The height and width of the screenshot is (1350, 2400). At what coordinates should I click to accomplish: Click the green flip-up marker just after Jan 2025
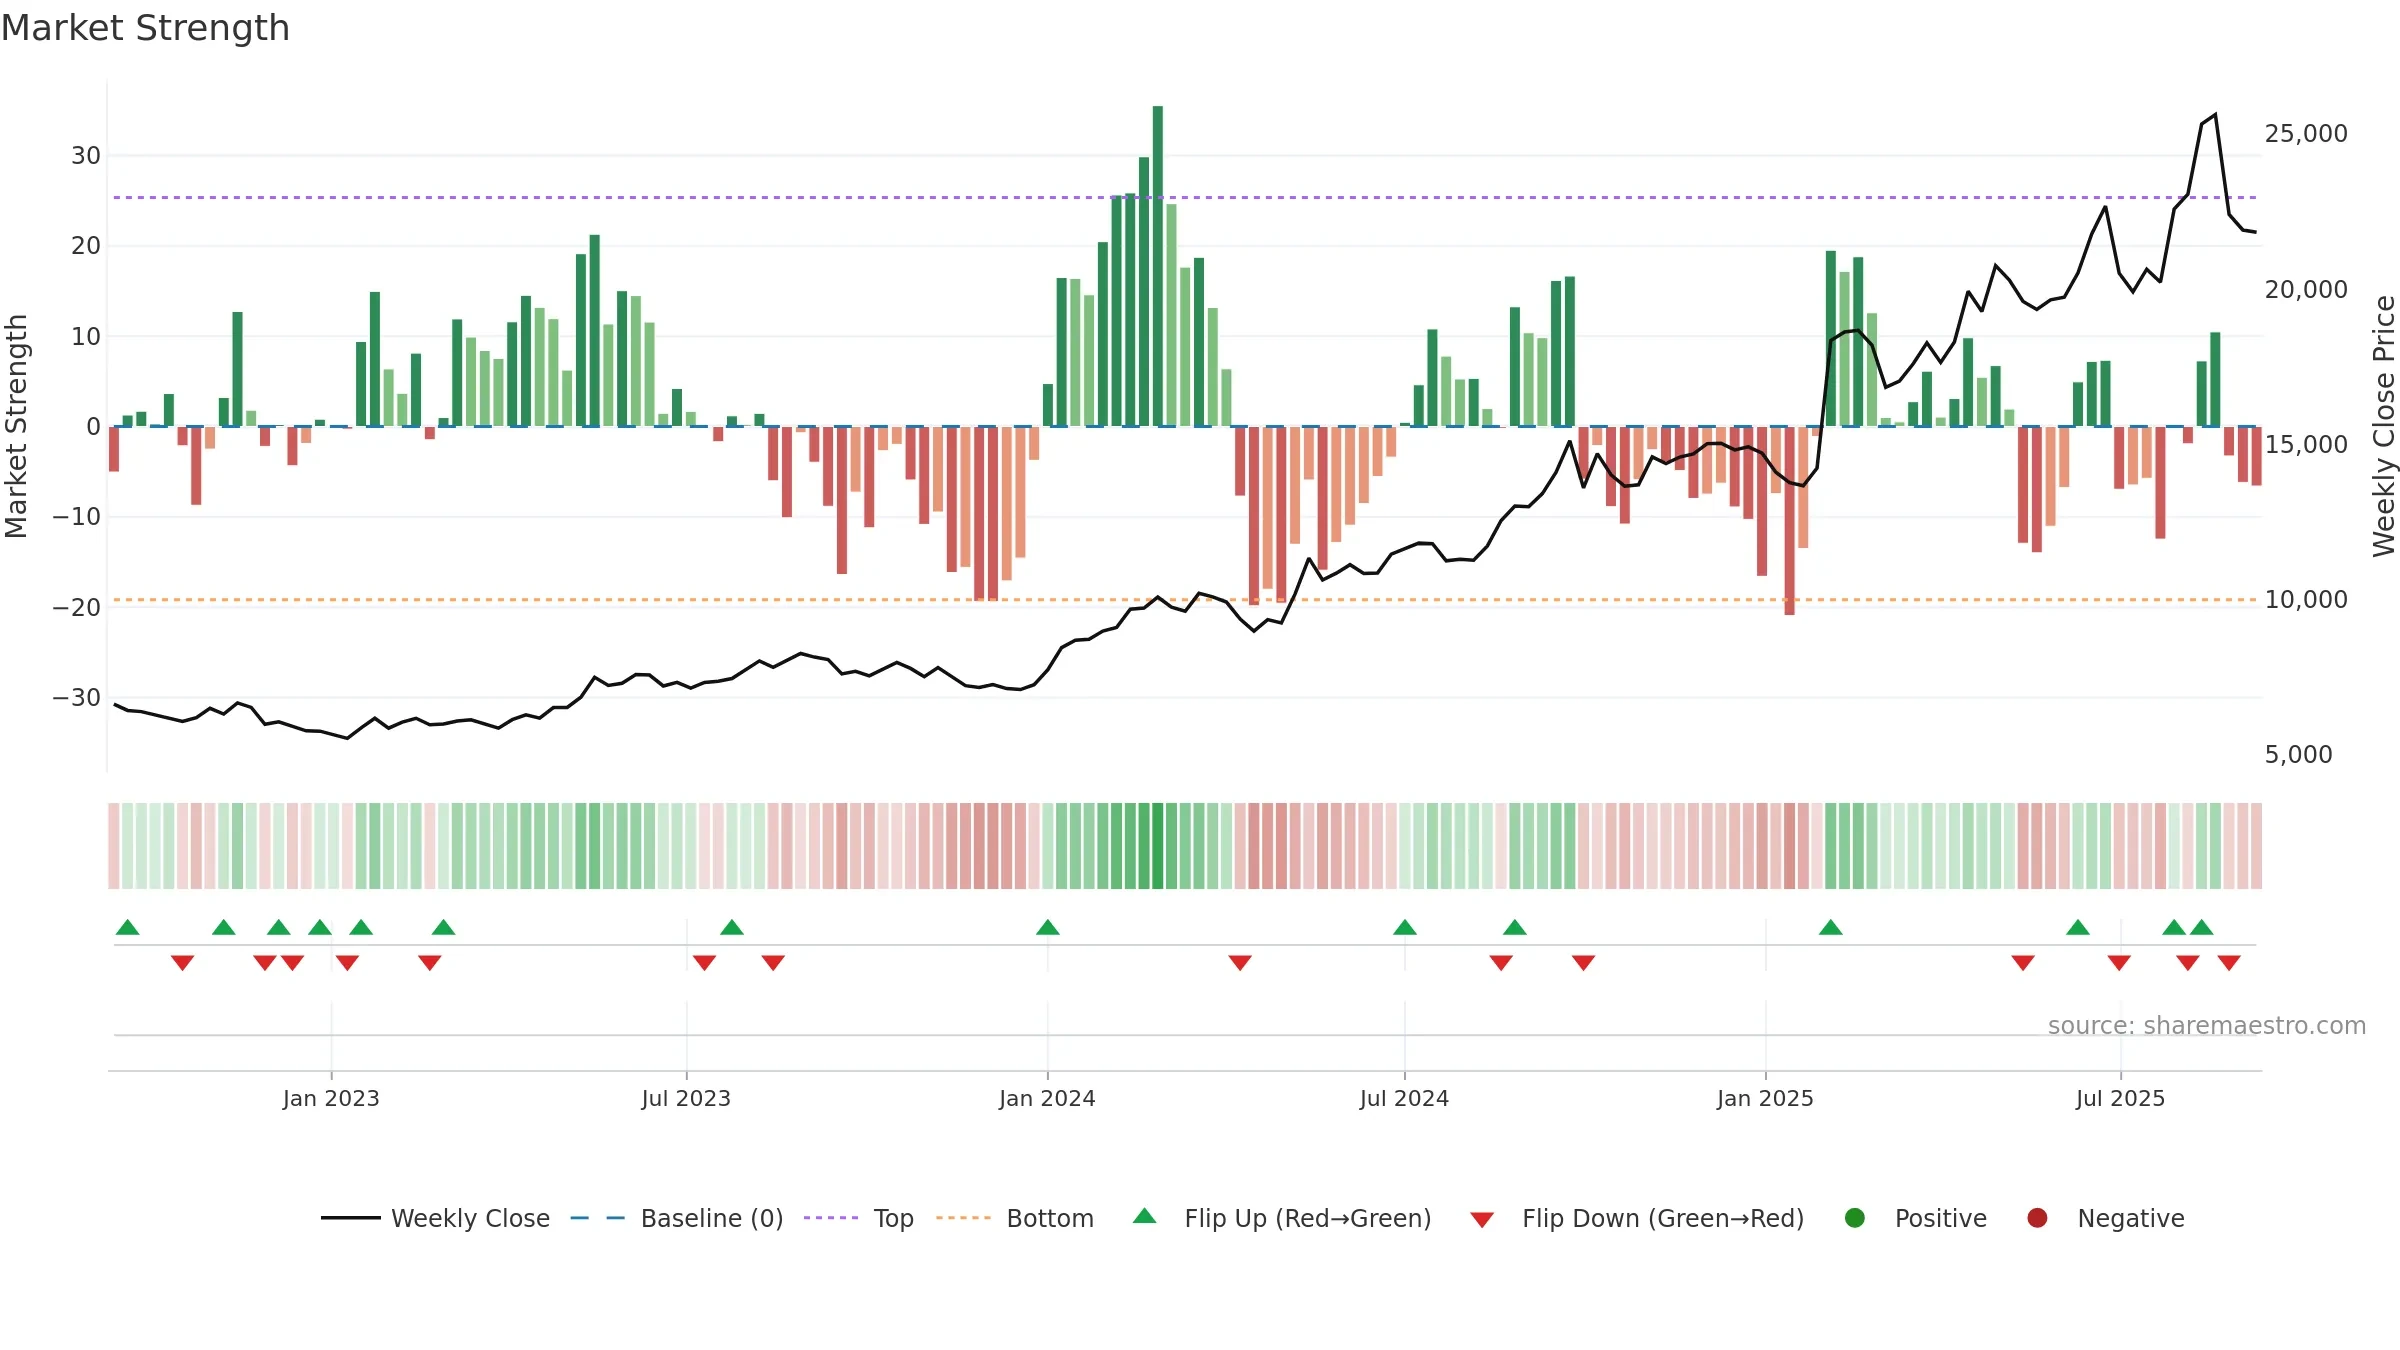(1831, 927)
